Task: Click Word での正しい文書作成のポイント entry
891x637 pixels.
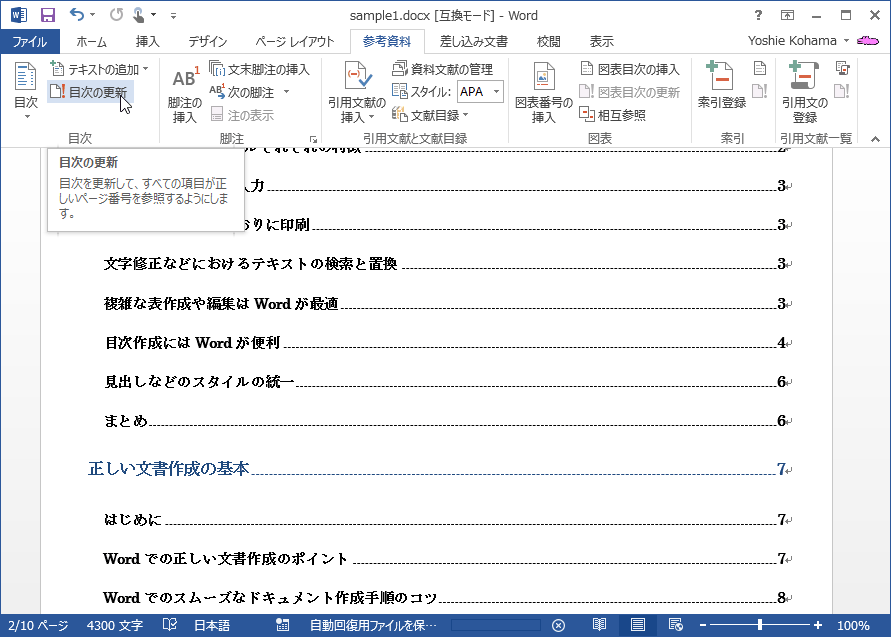Action: [x=226, y=559]
